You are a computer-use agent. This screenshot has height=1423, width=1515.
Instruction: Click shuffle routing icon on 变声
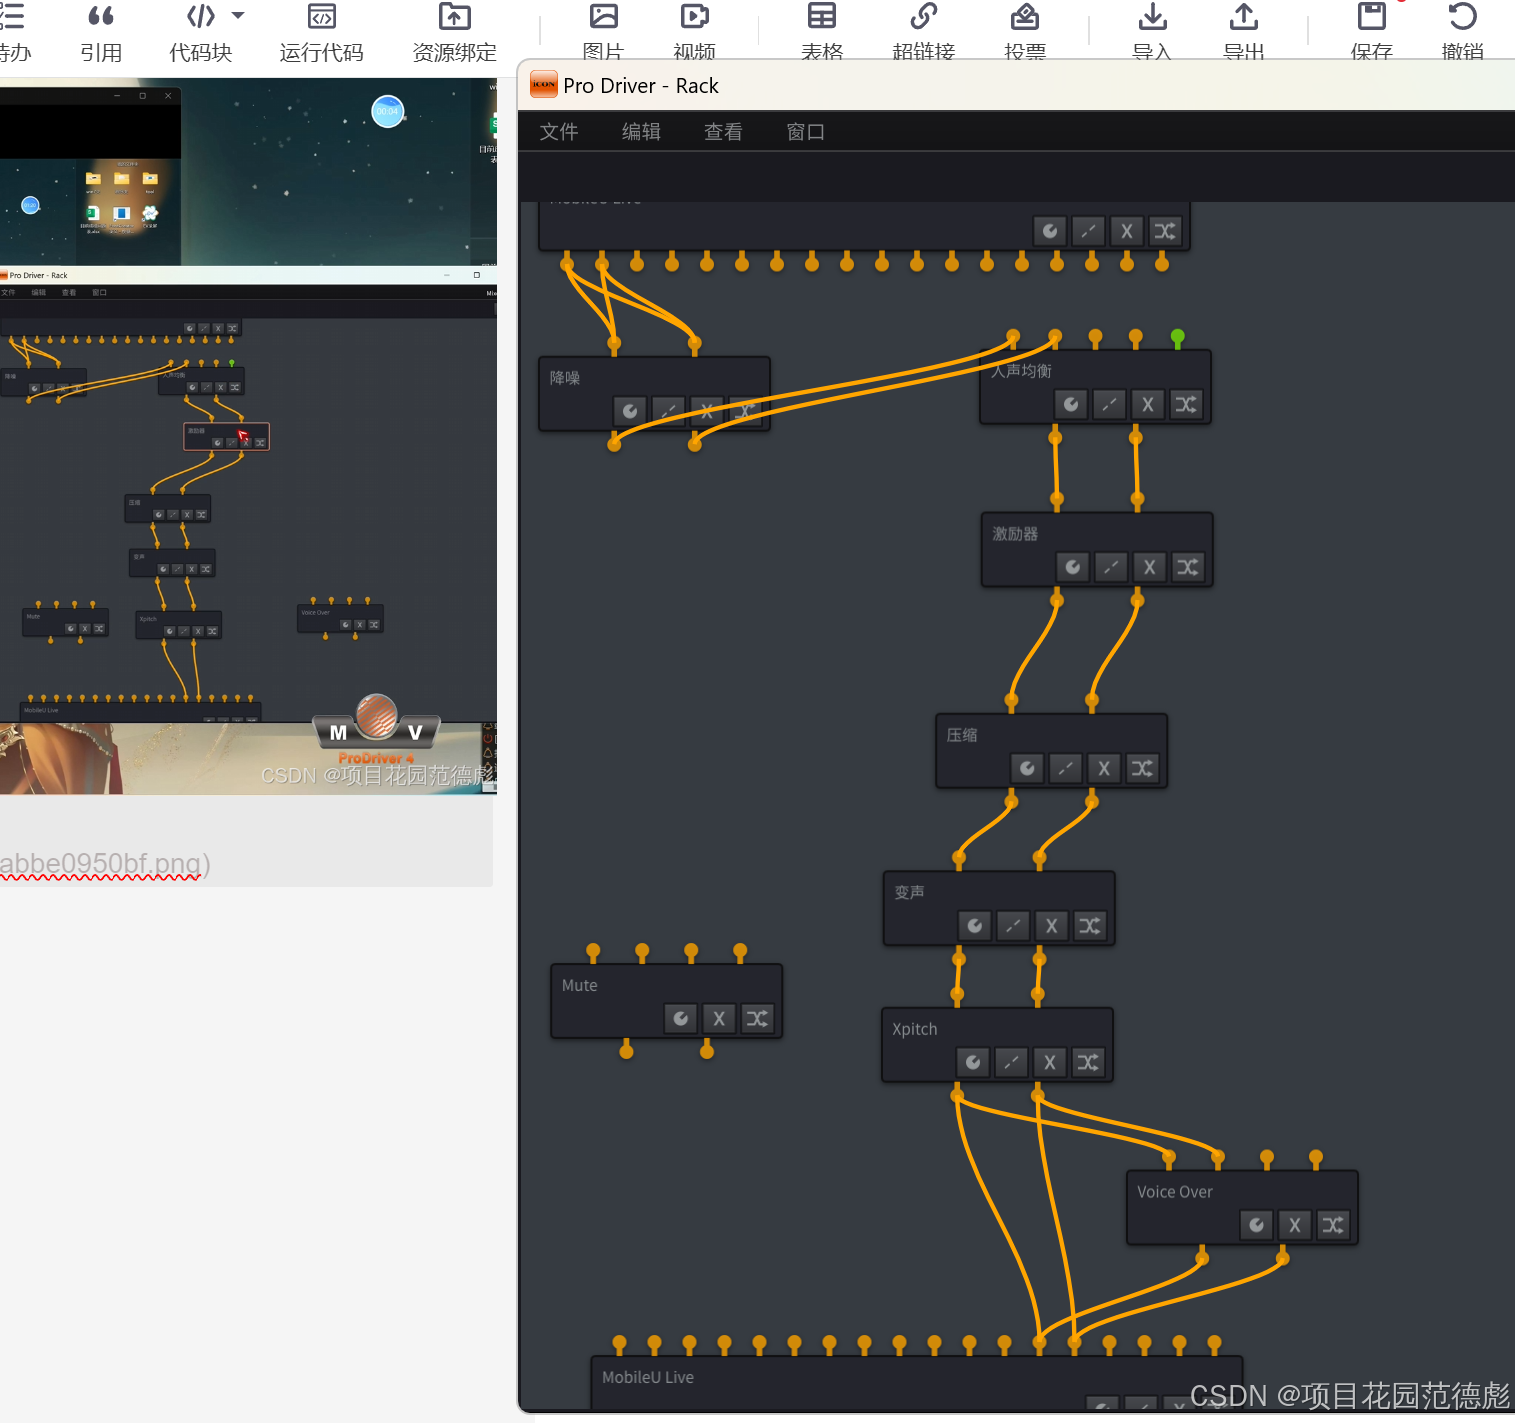[1090, 926]
